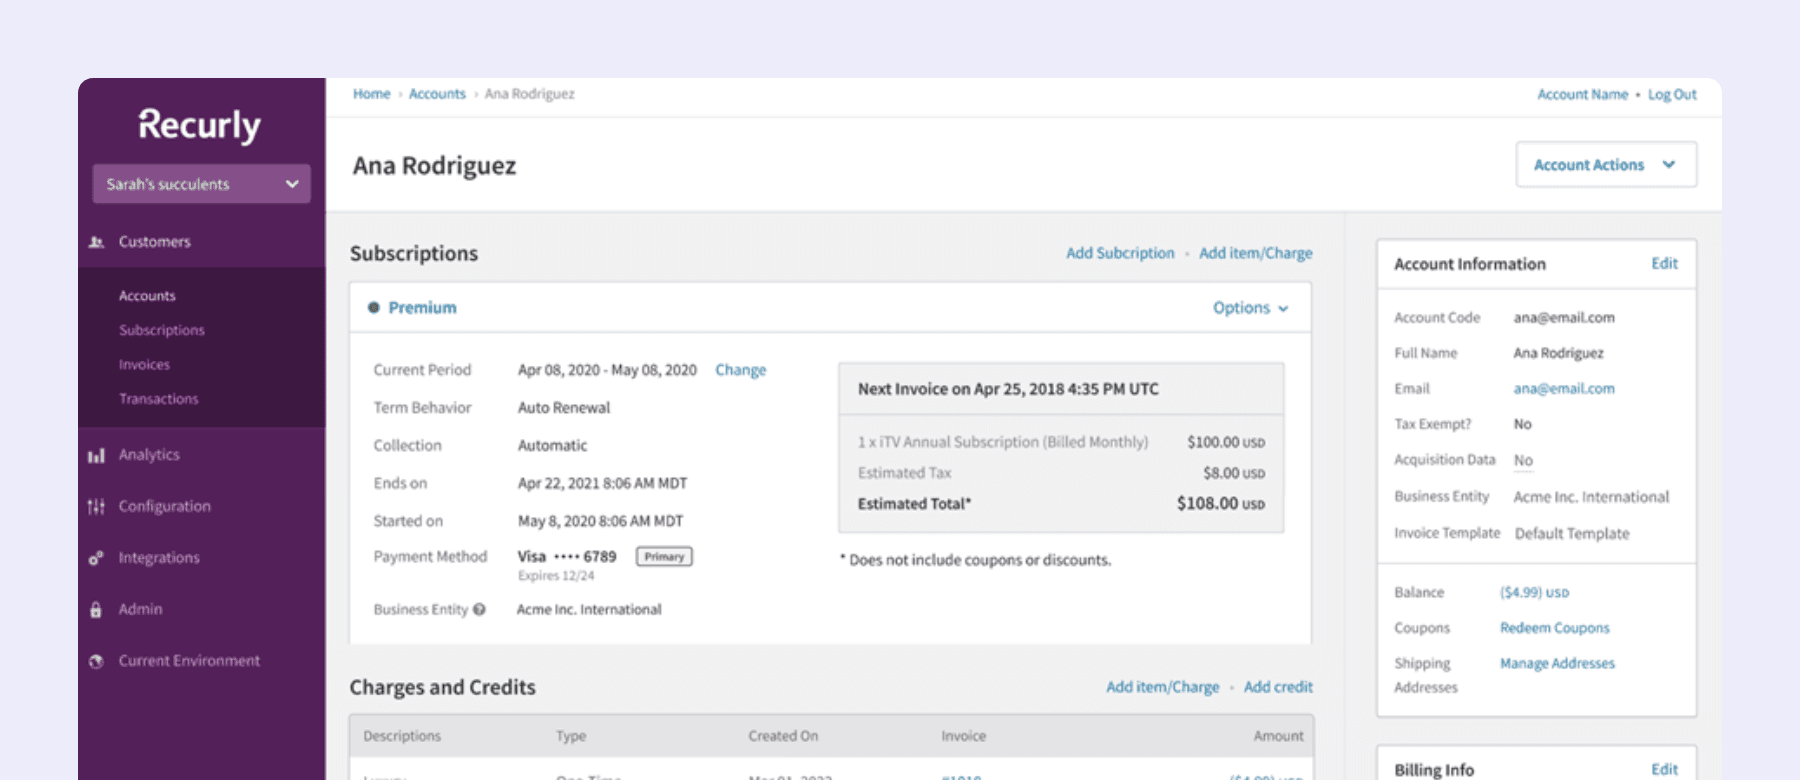Click the Descriptions column header
Screen dimensions: 1800x780
tap(402, 736)
